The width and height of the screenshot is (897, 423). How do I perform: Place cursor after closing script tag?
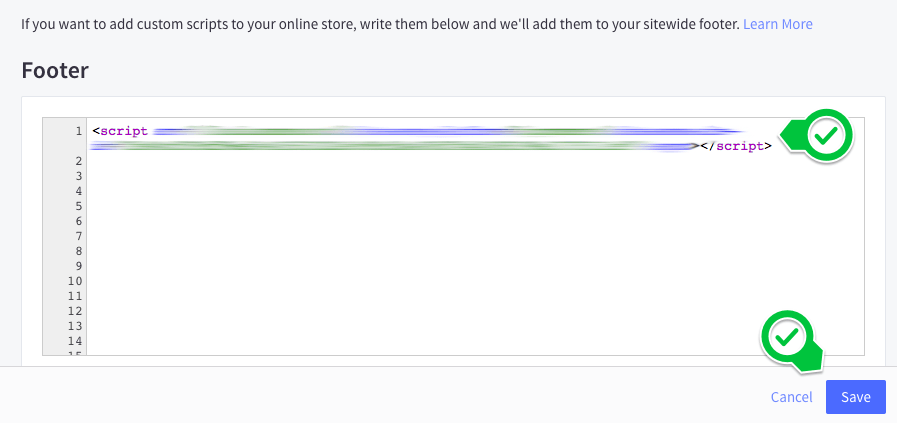click(773, 146)
